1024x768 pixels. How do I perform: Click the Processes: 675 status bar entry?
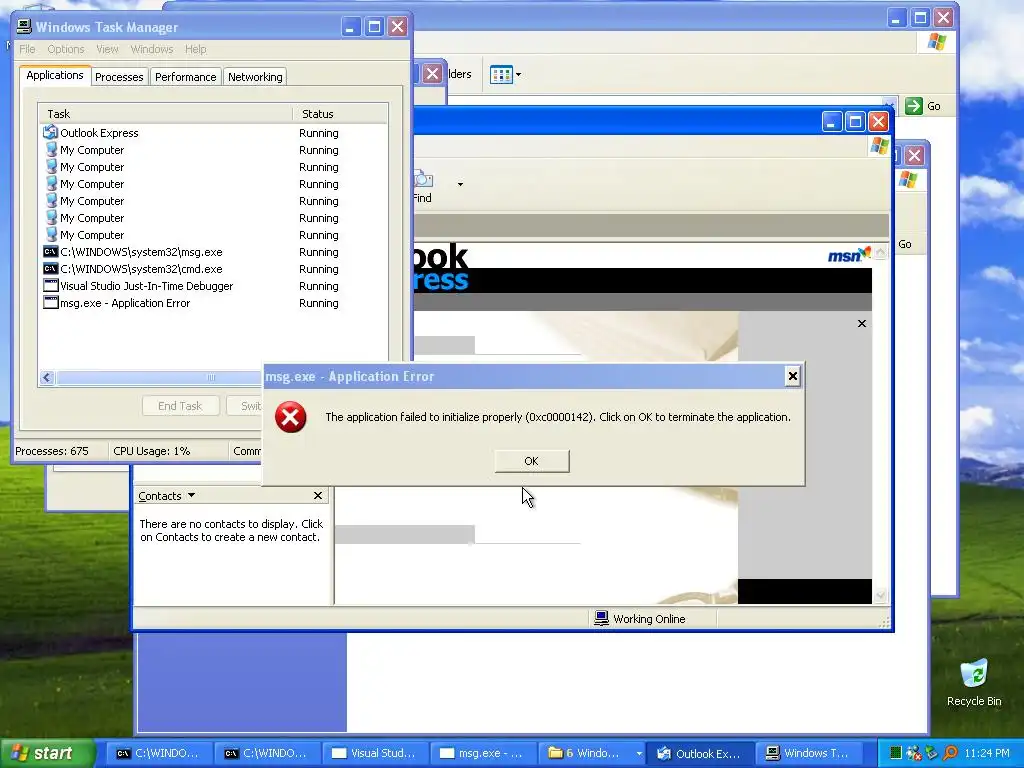coord(52,451)
